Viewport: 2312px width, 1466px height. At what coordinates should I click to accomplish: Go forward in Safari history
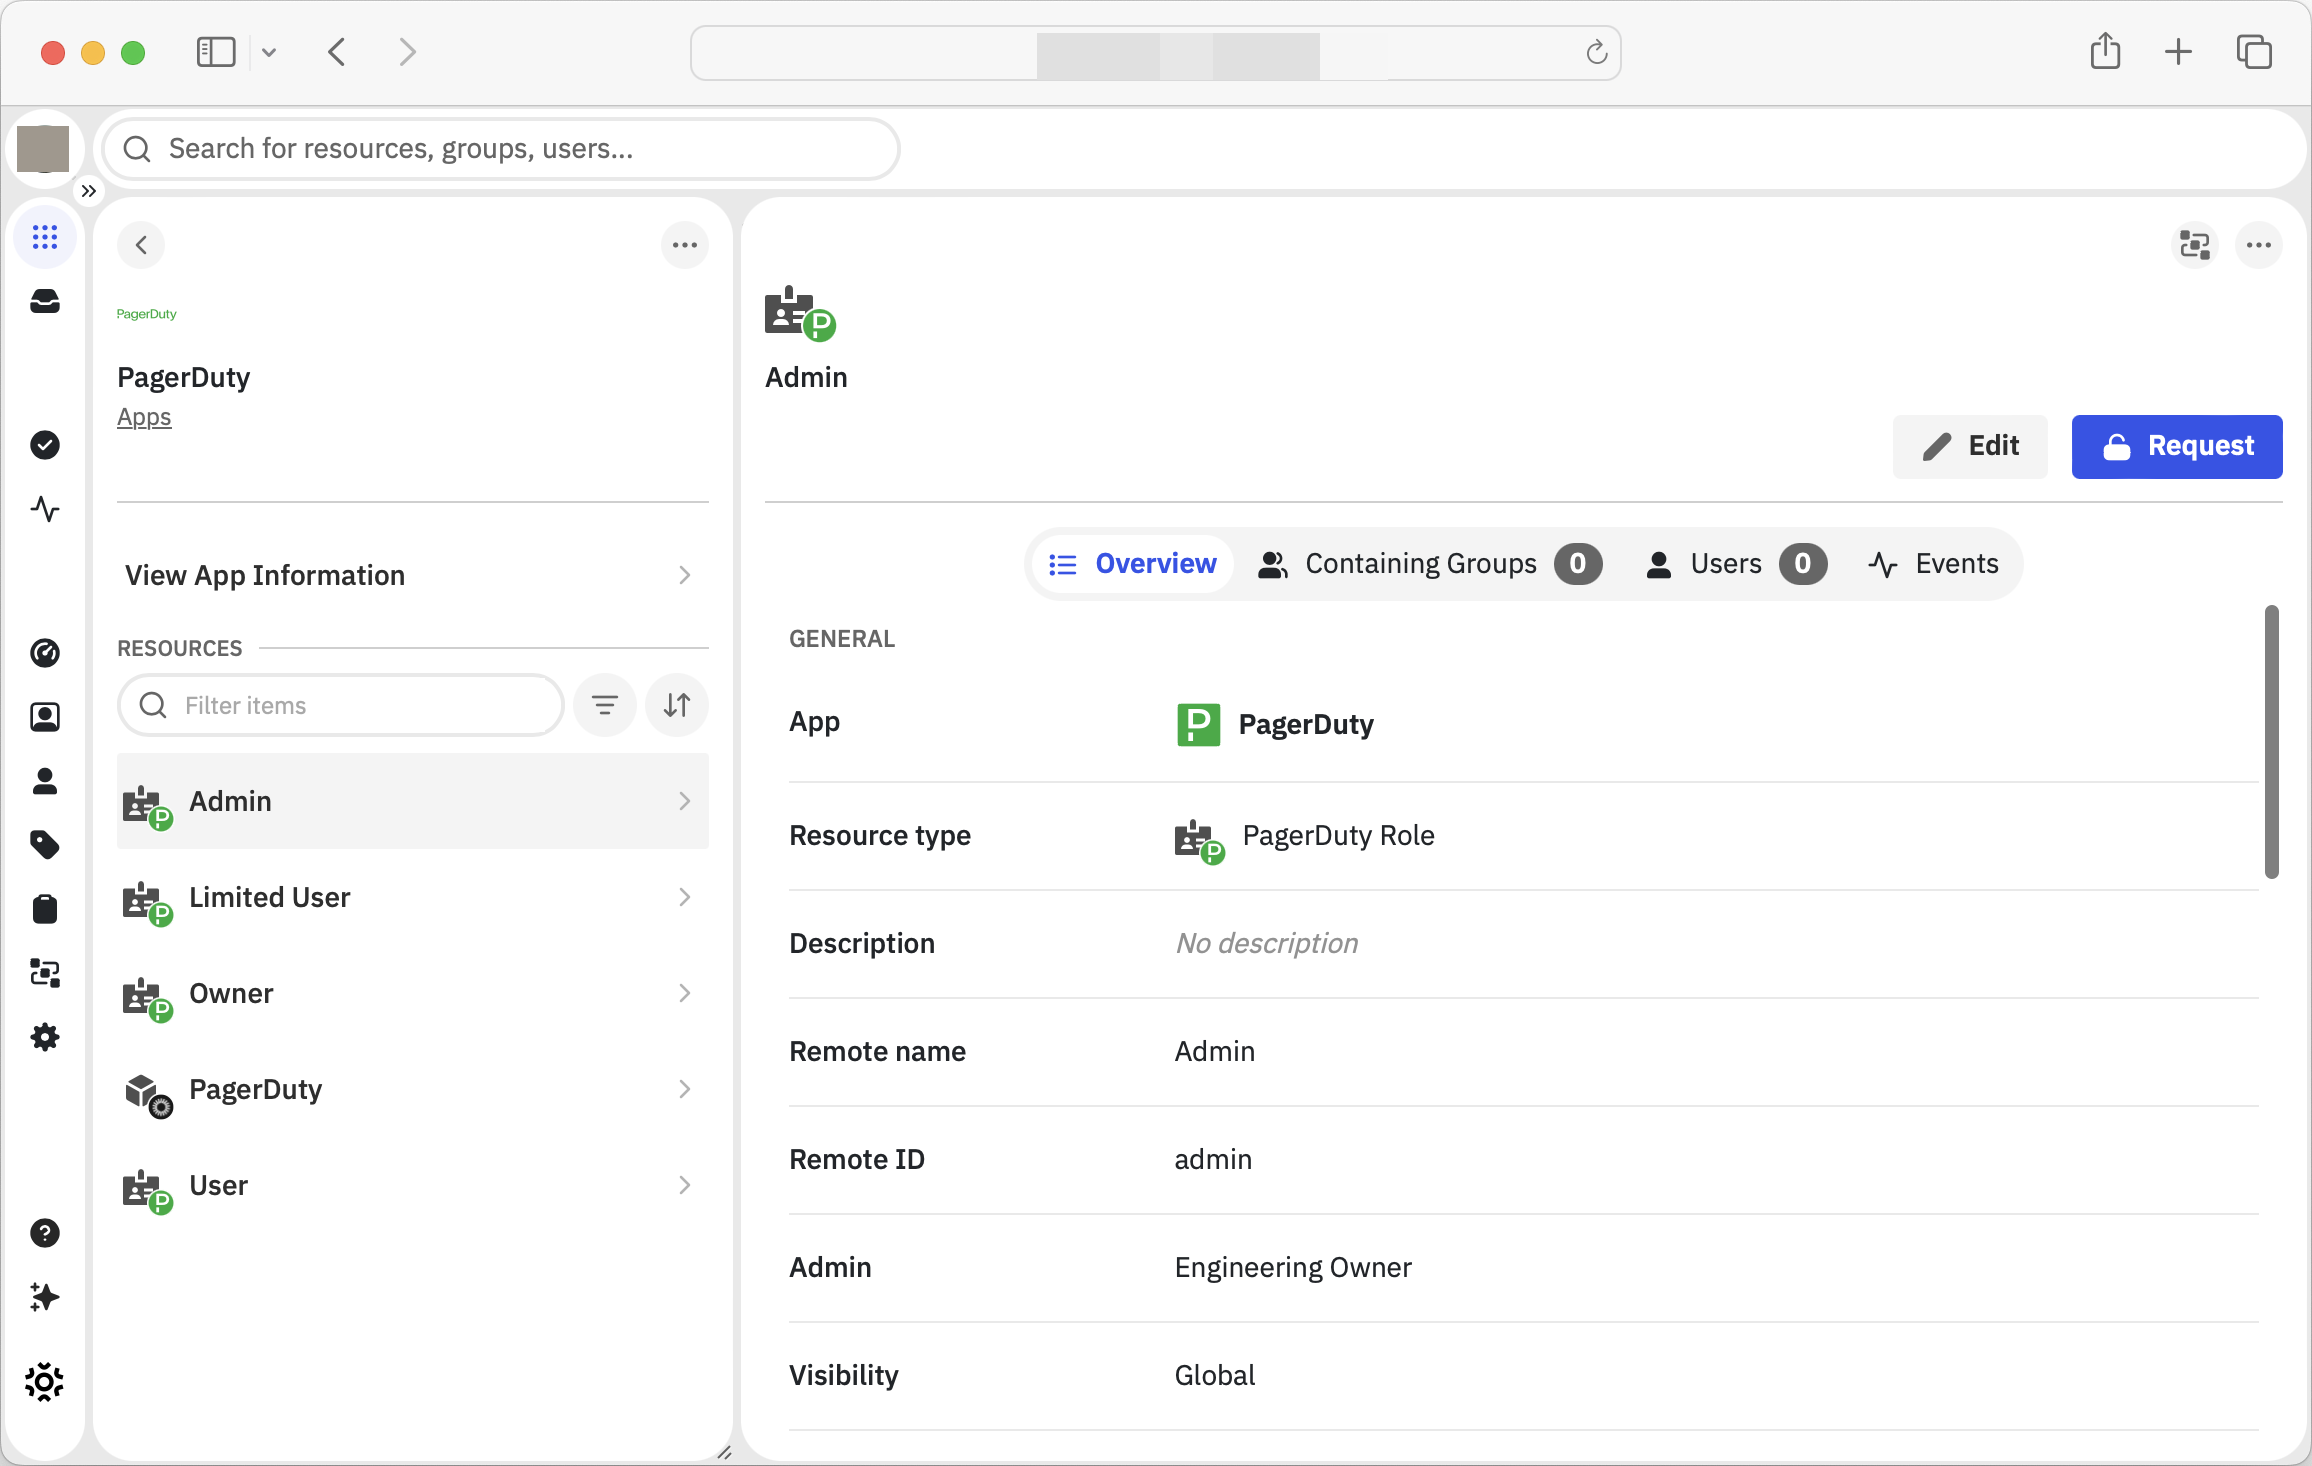tap(407, 52)
